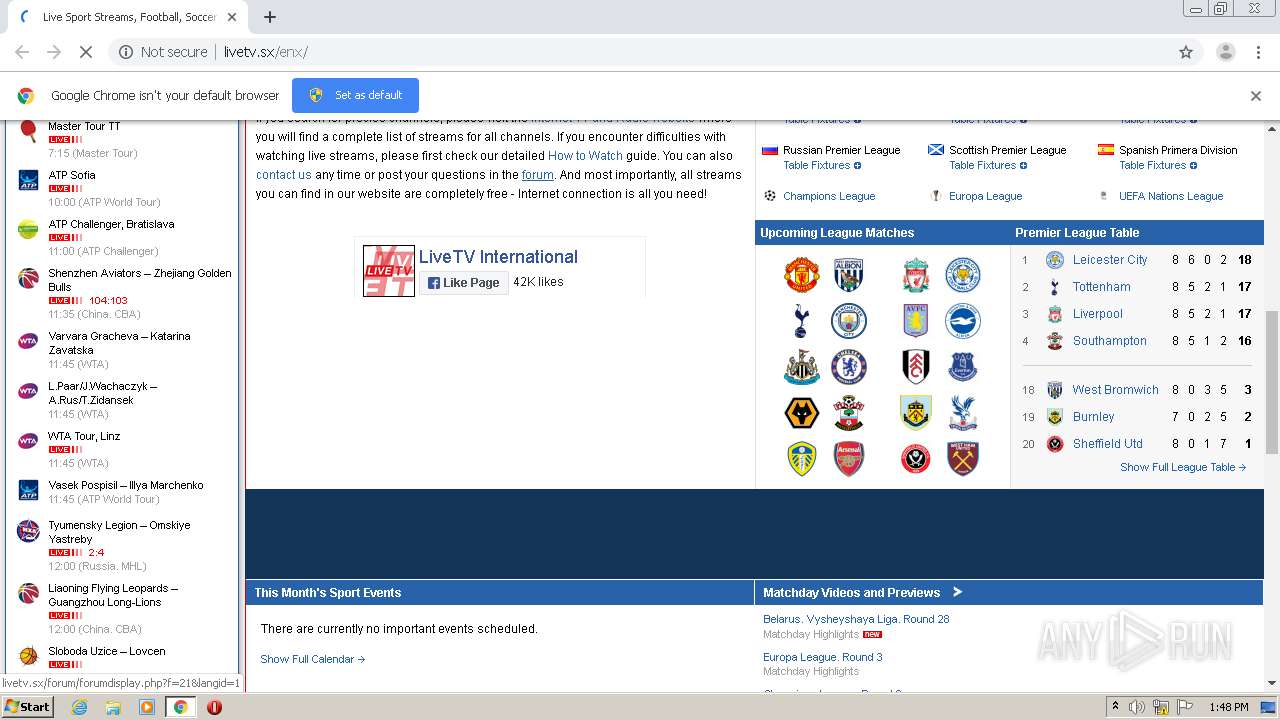Expand Scottish Premier League Table Fixtures plus

[x=1023, y=166]
